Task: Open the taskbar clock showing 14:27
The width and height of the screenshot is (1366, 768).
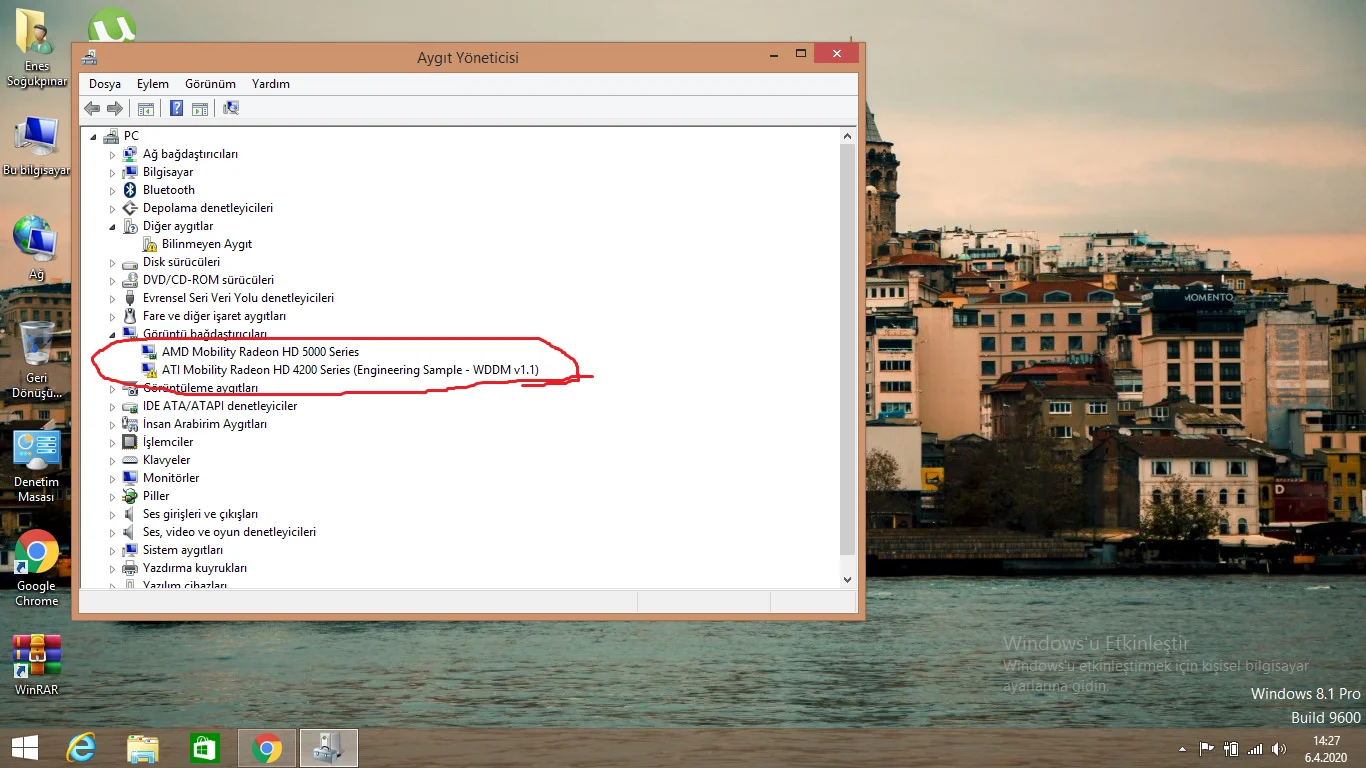Action: point(1326,748)
